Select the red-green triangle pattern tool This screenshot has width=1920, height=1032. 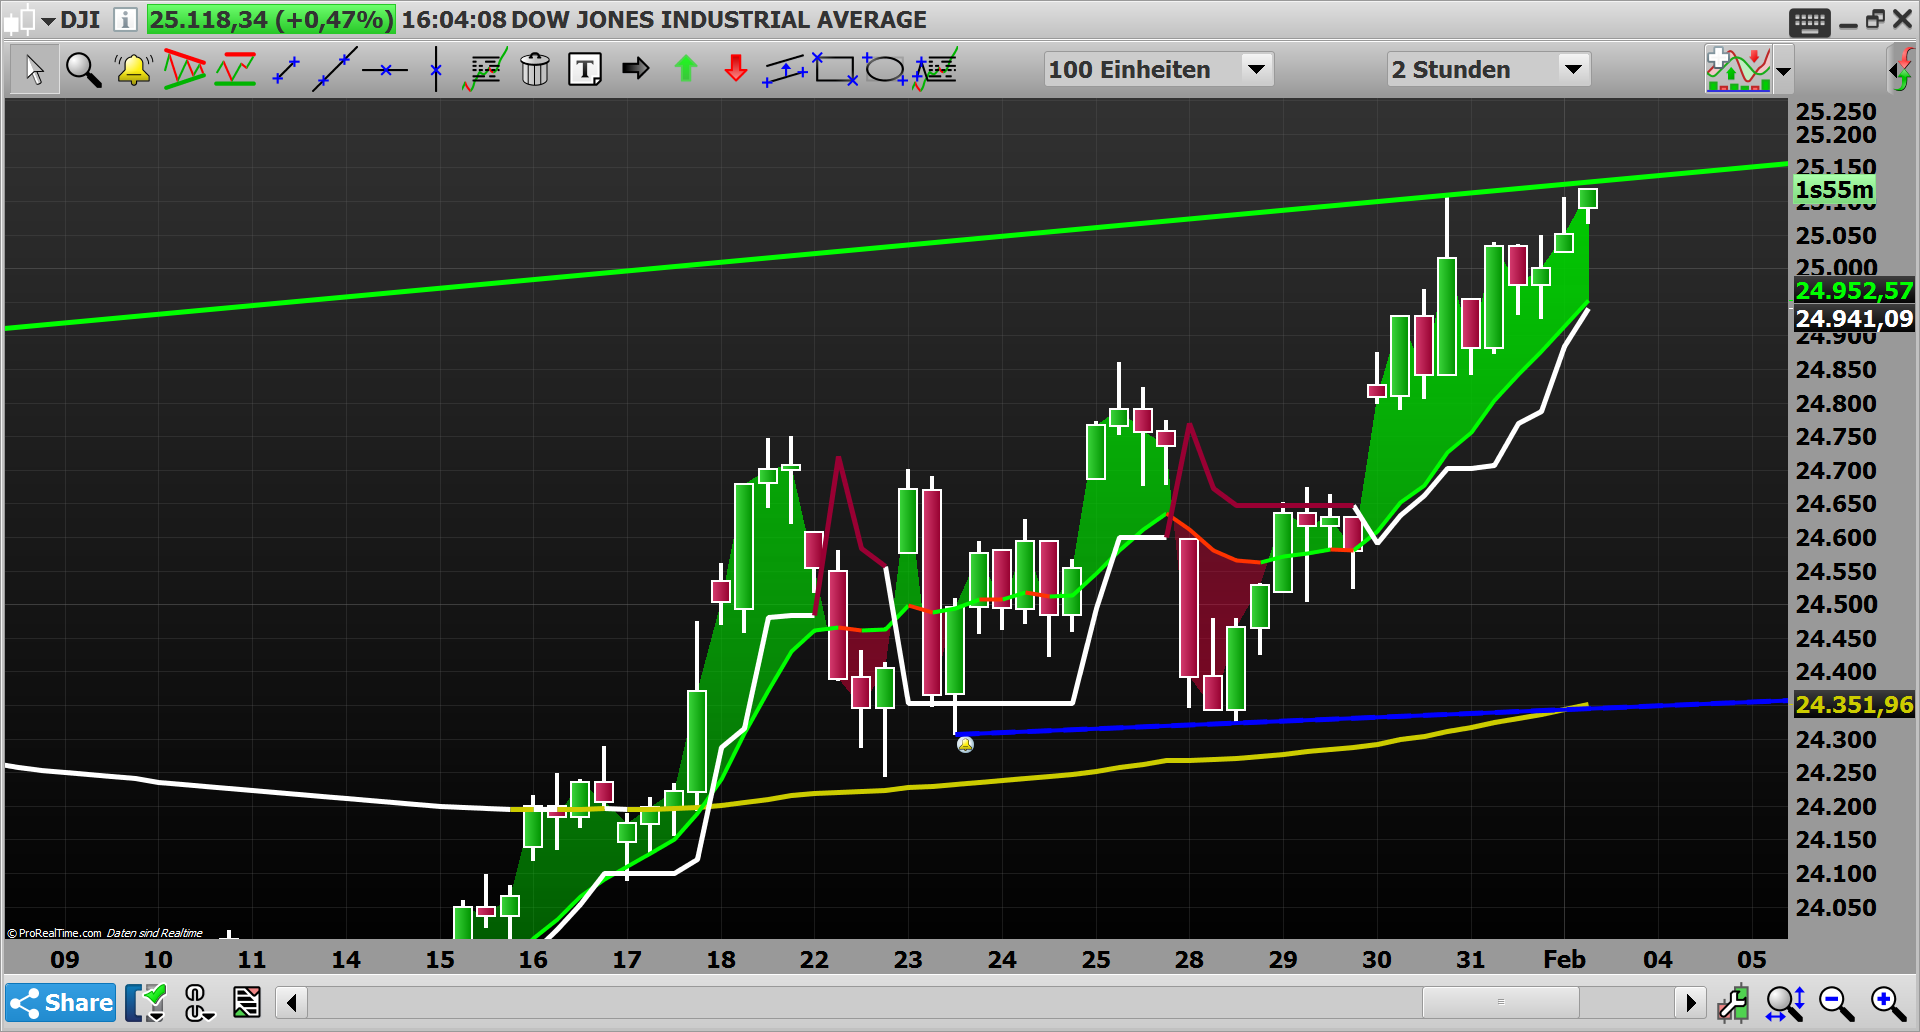click(184, 69)
